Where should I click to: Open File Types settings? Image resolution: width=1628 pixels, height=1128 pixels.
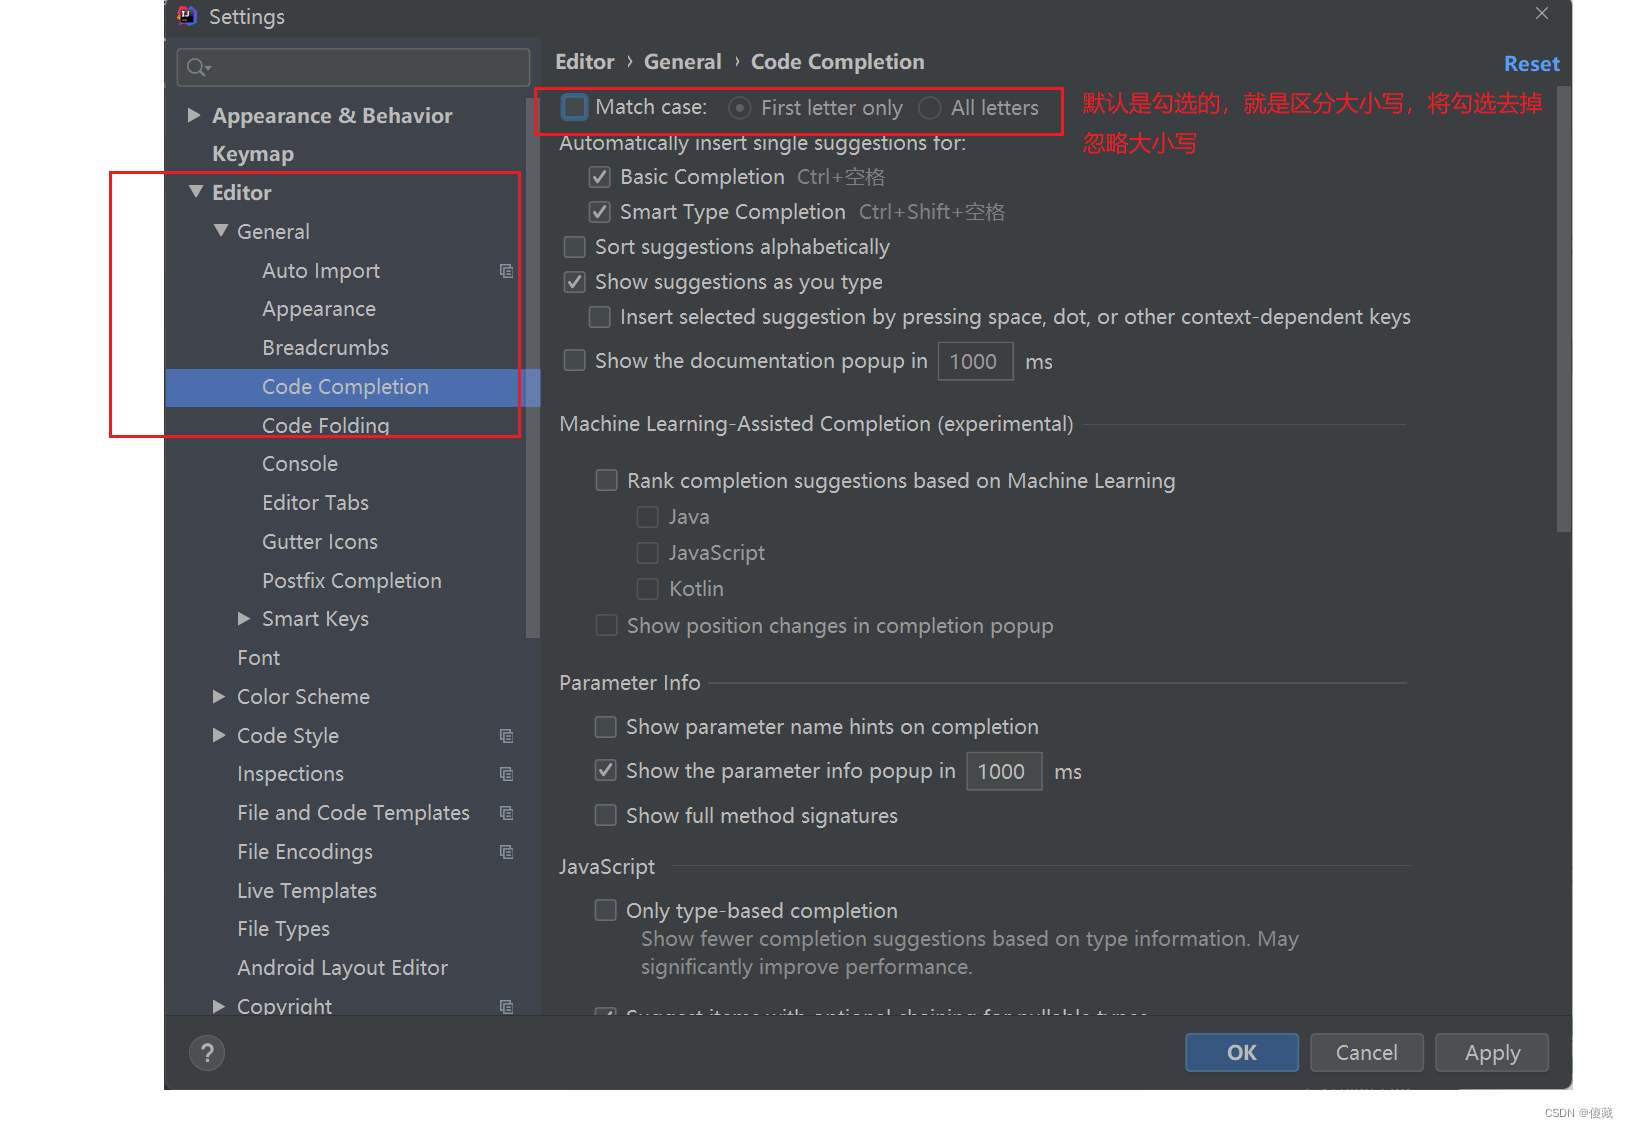coord(283,929)
